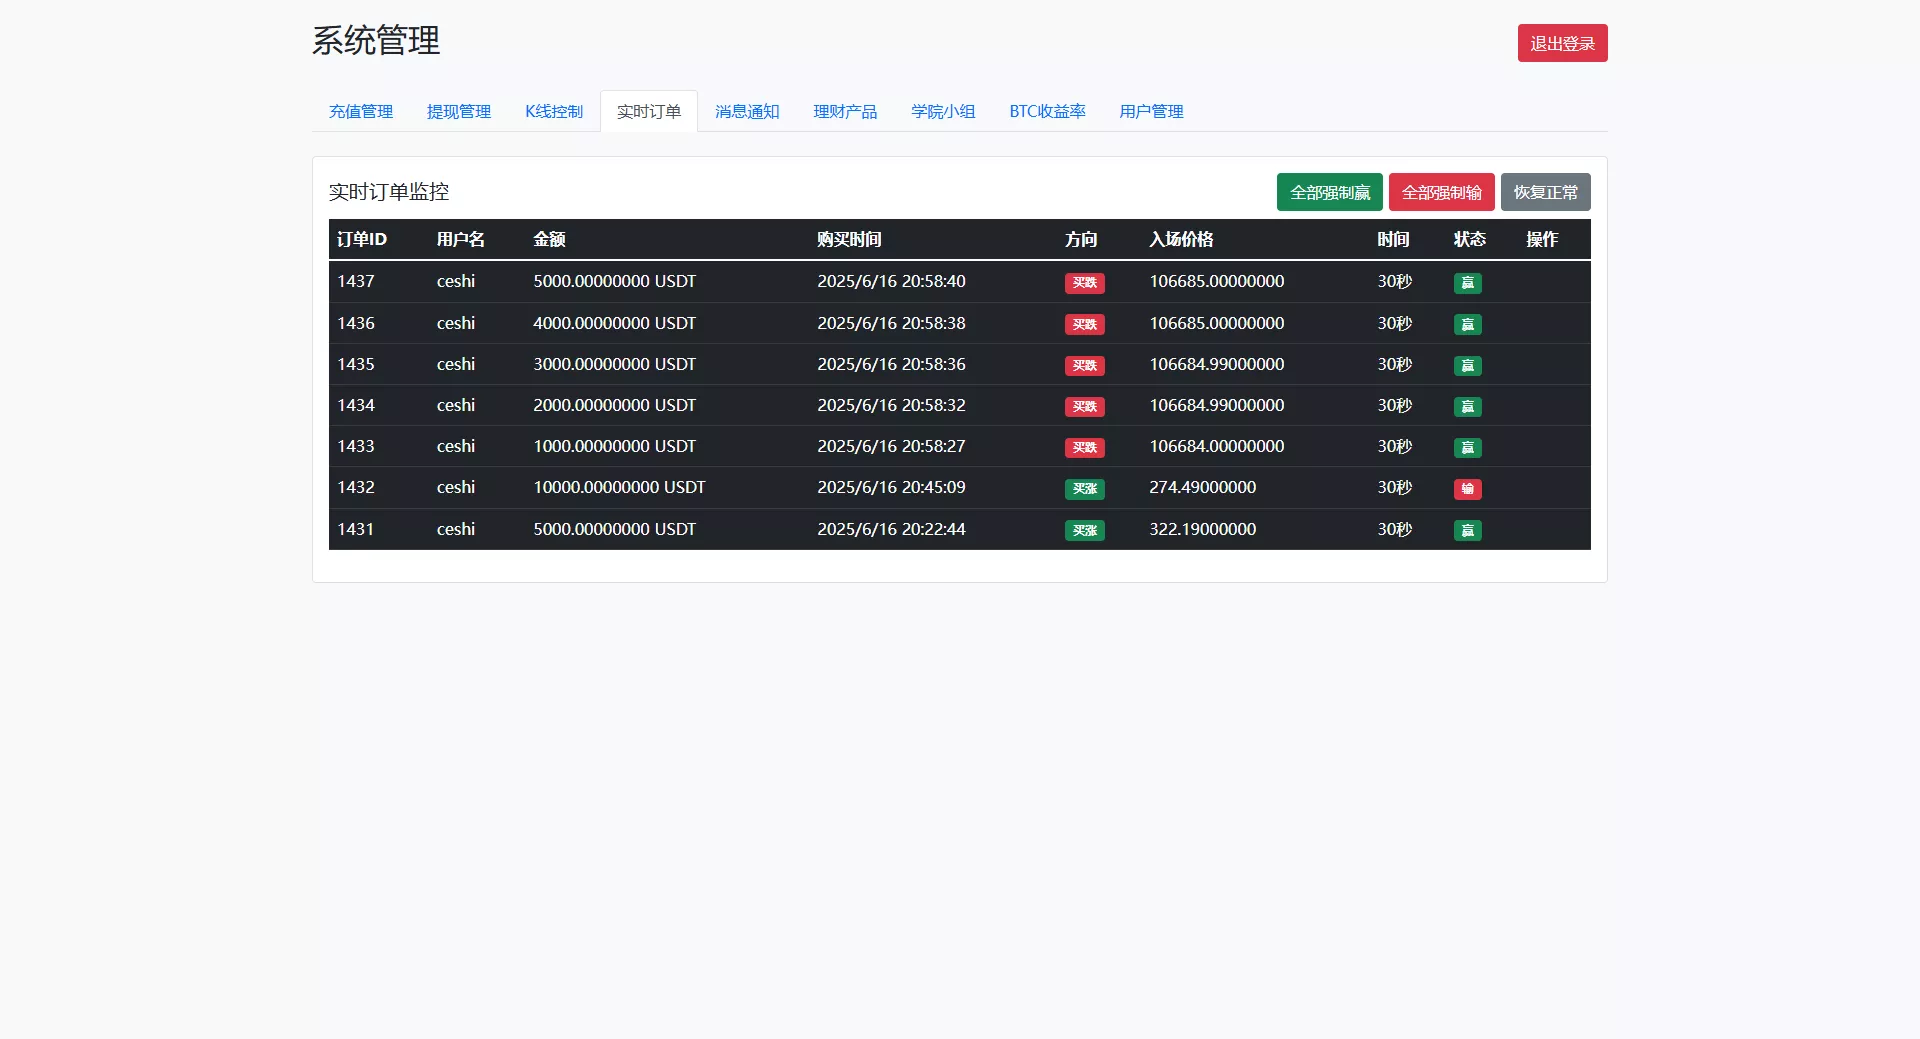This screenshot has height=1039, width=1920.
Task: Click the red 退出登录 button
Action: (1562, 44)
